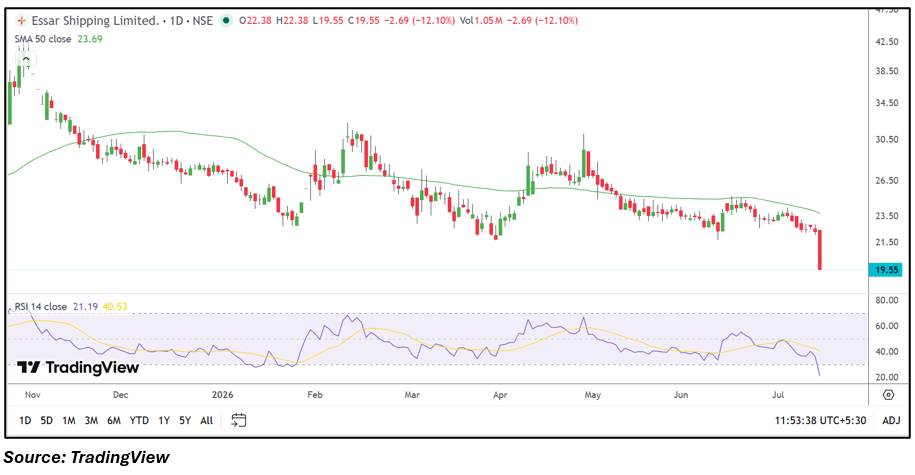
Task: Select the SMA 50 close indicator label
Action: click(x=43, y=39)
